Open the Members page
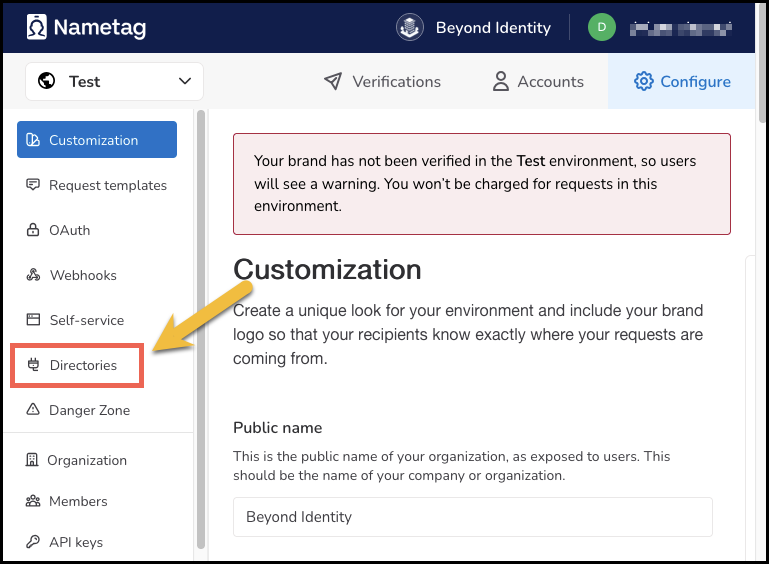This screenshot has width=769, height=564. click(78, 501)
